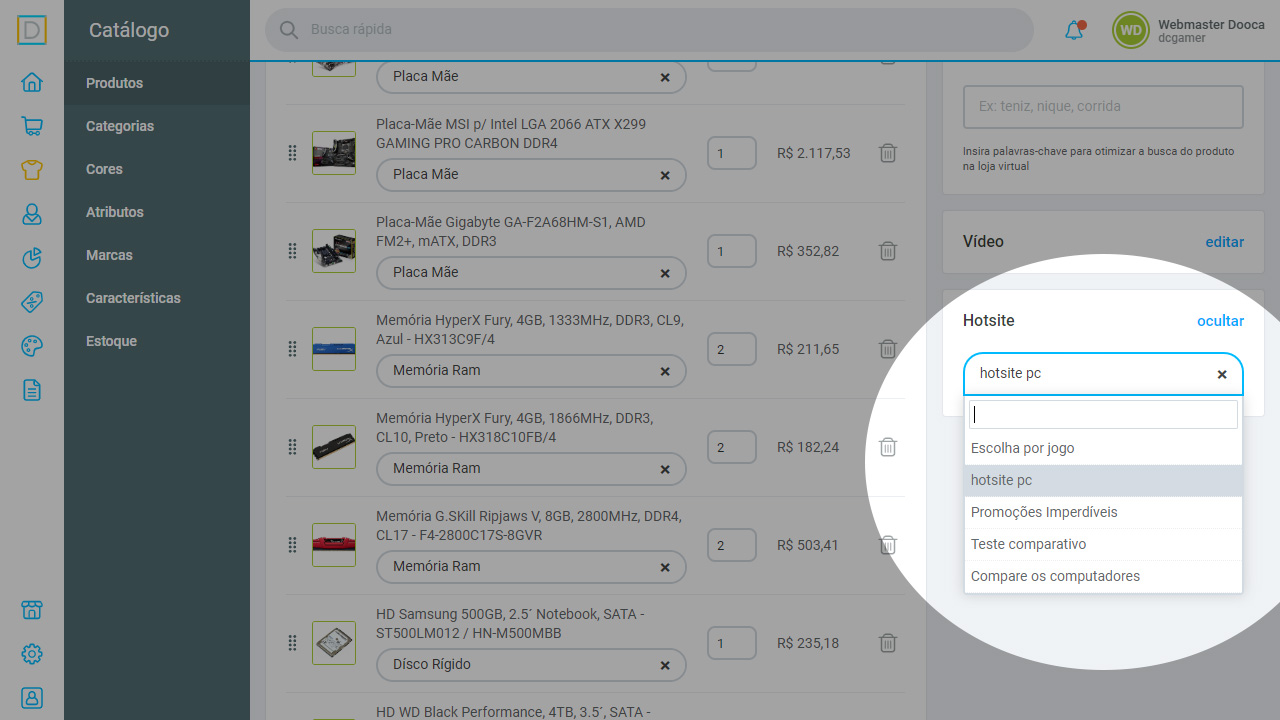
Task: Remove Memória Ram tag from 1866MHz row
Action: pyautogui.click(x=665, y=469)
